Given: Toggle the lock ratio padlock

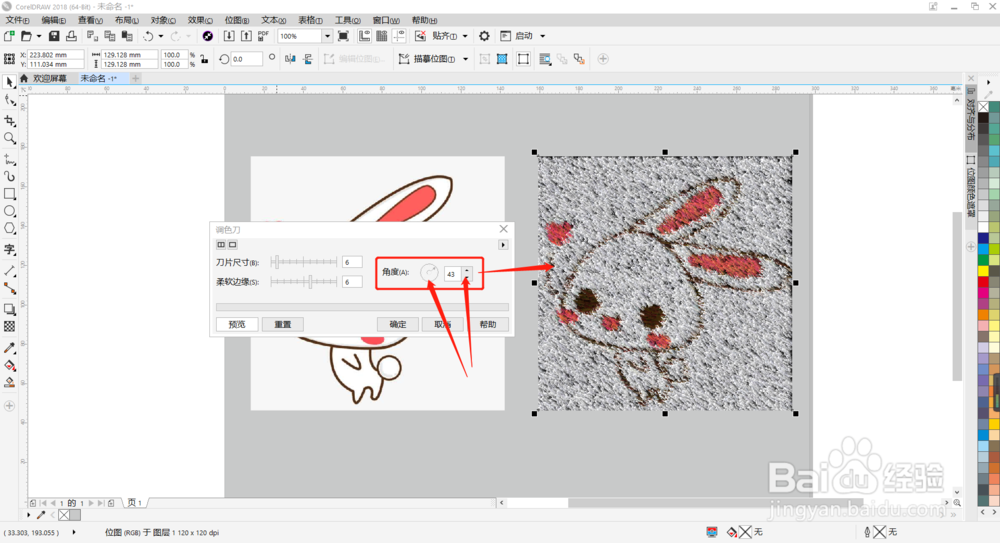Looking at the screenshot, I should pos(204,59).
